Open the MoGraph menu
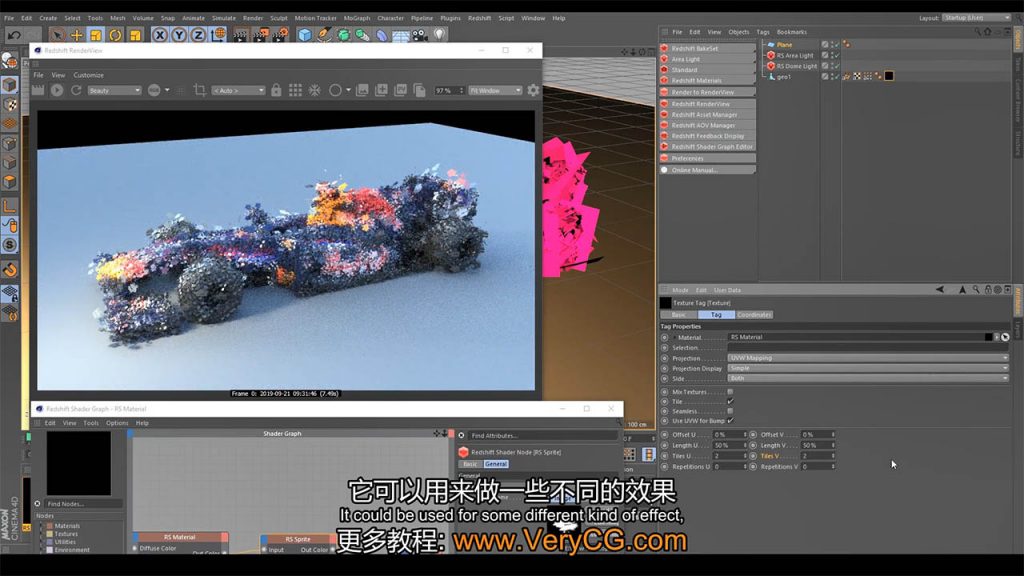The height and width of the screenshot is (576, 1024). 357,18
